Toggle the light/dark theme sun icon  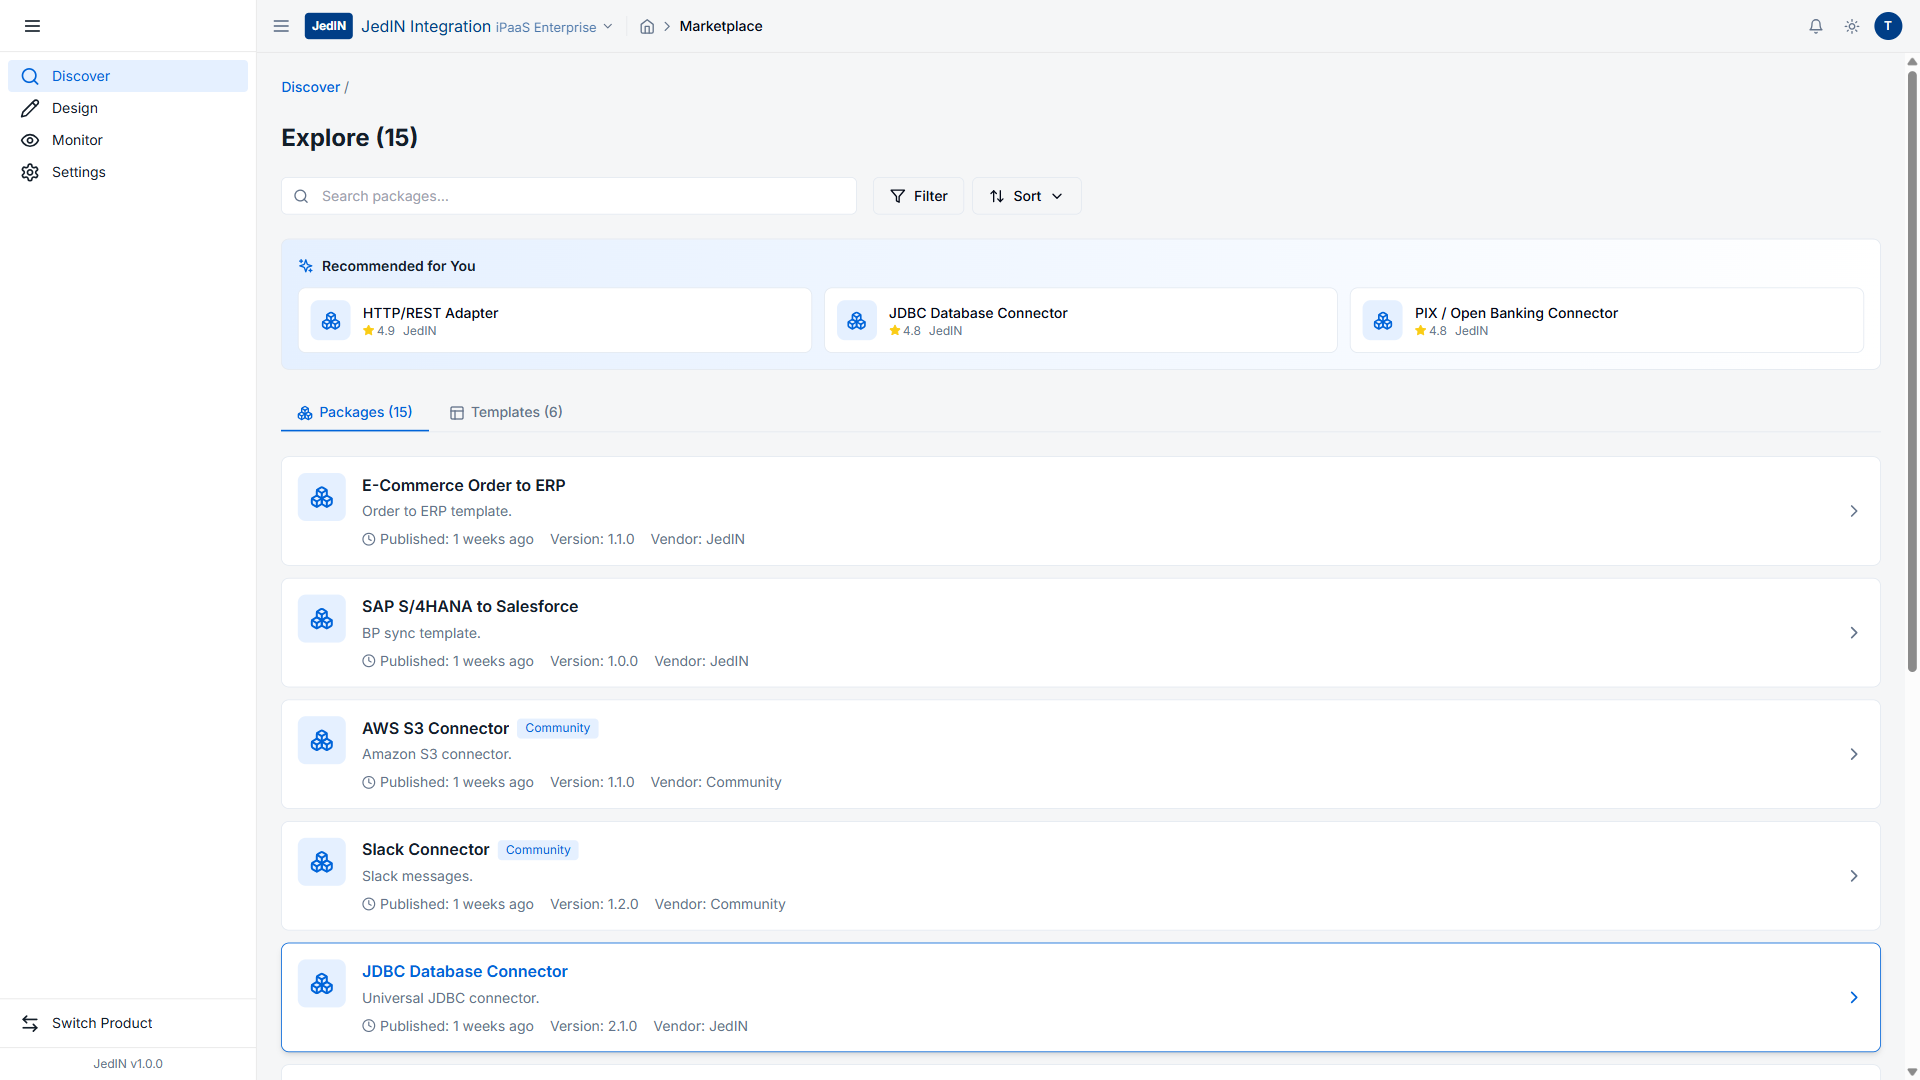1852,27
